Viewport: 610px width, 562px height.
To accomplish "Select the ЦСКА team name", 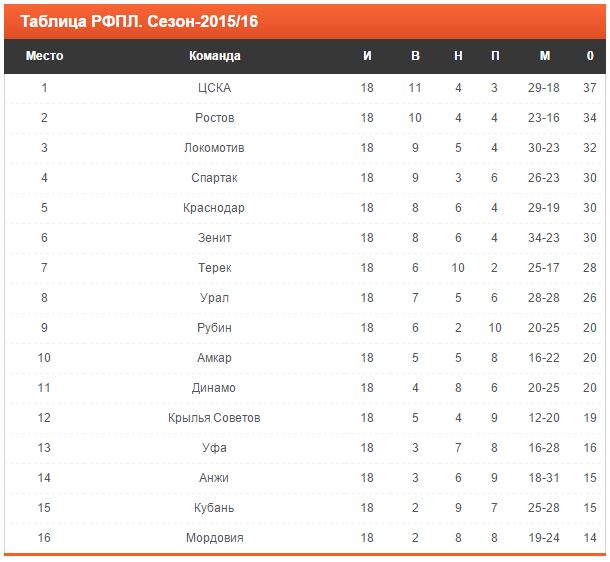I will [214, 88].
